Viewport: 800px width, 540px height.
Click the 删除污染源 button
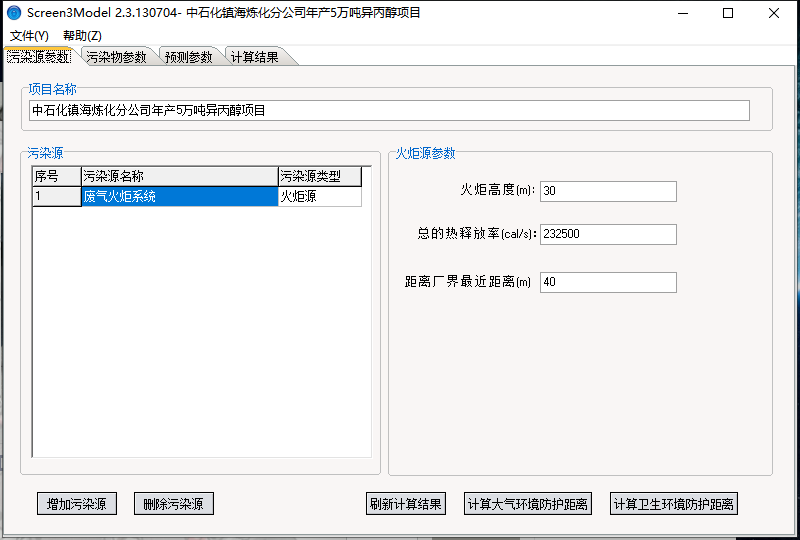174,504
